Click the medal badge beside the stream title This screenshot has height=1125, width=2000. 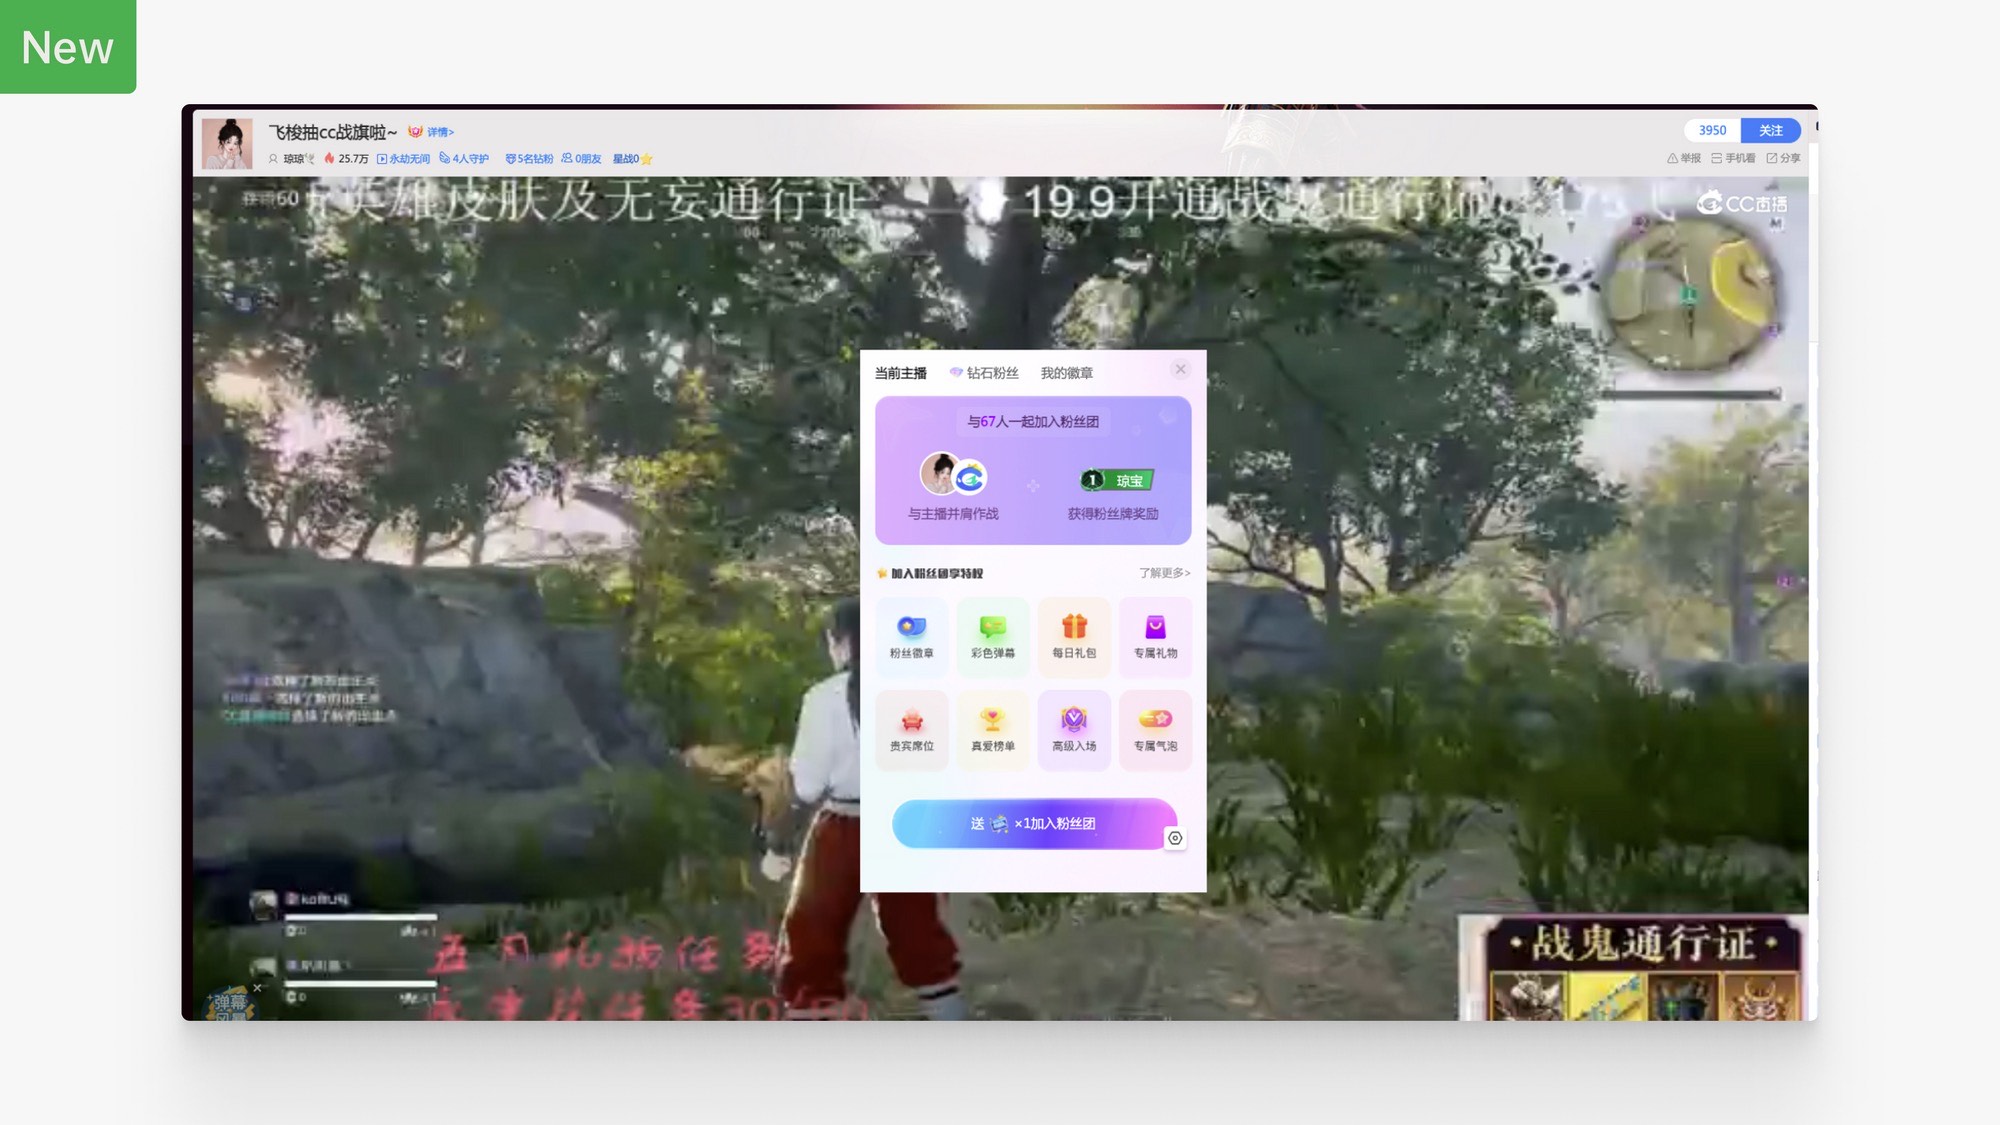(415, 132)
